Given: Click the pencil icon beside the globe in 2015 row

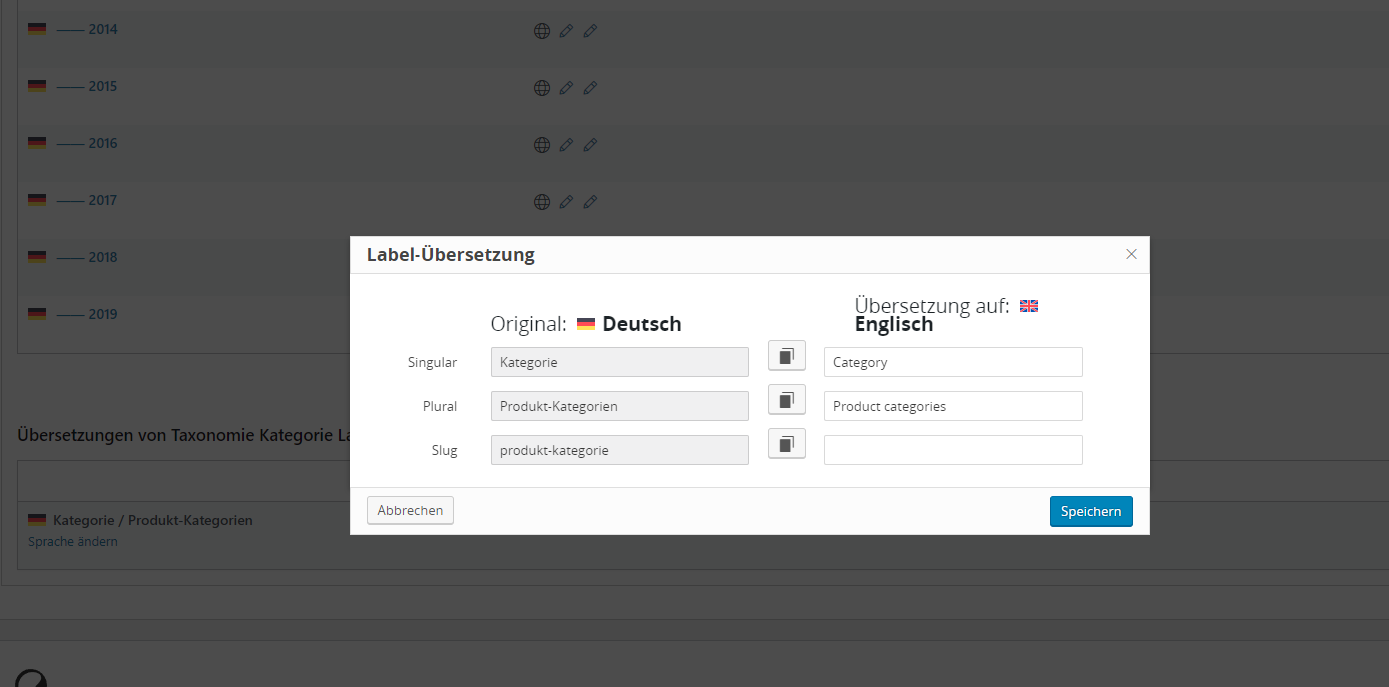Looking at the screenshot, I should pyautogui.click(x=566, y=88).
